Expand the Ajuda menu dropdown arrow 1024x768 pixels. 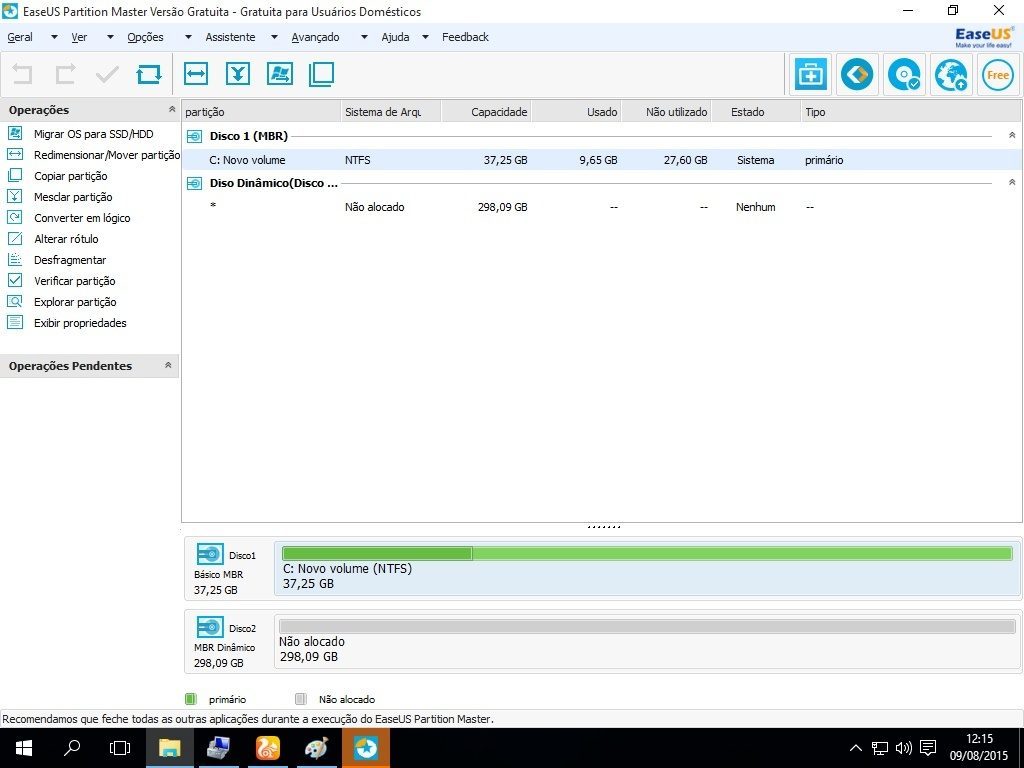(x=425, y=37)
